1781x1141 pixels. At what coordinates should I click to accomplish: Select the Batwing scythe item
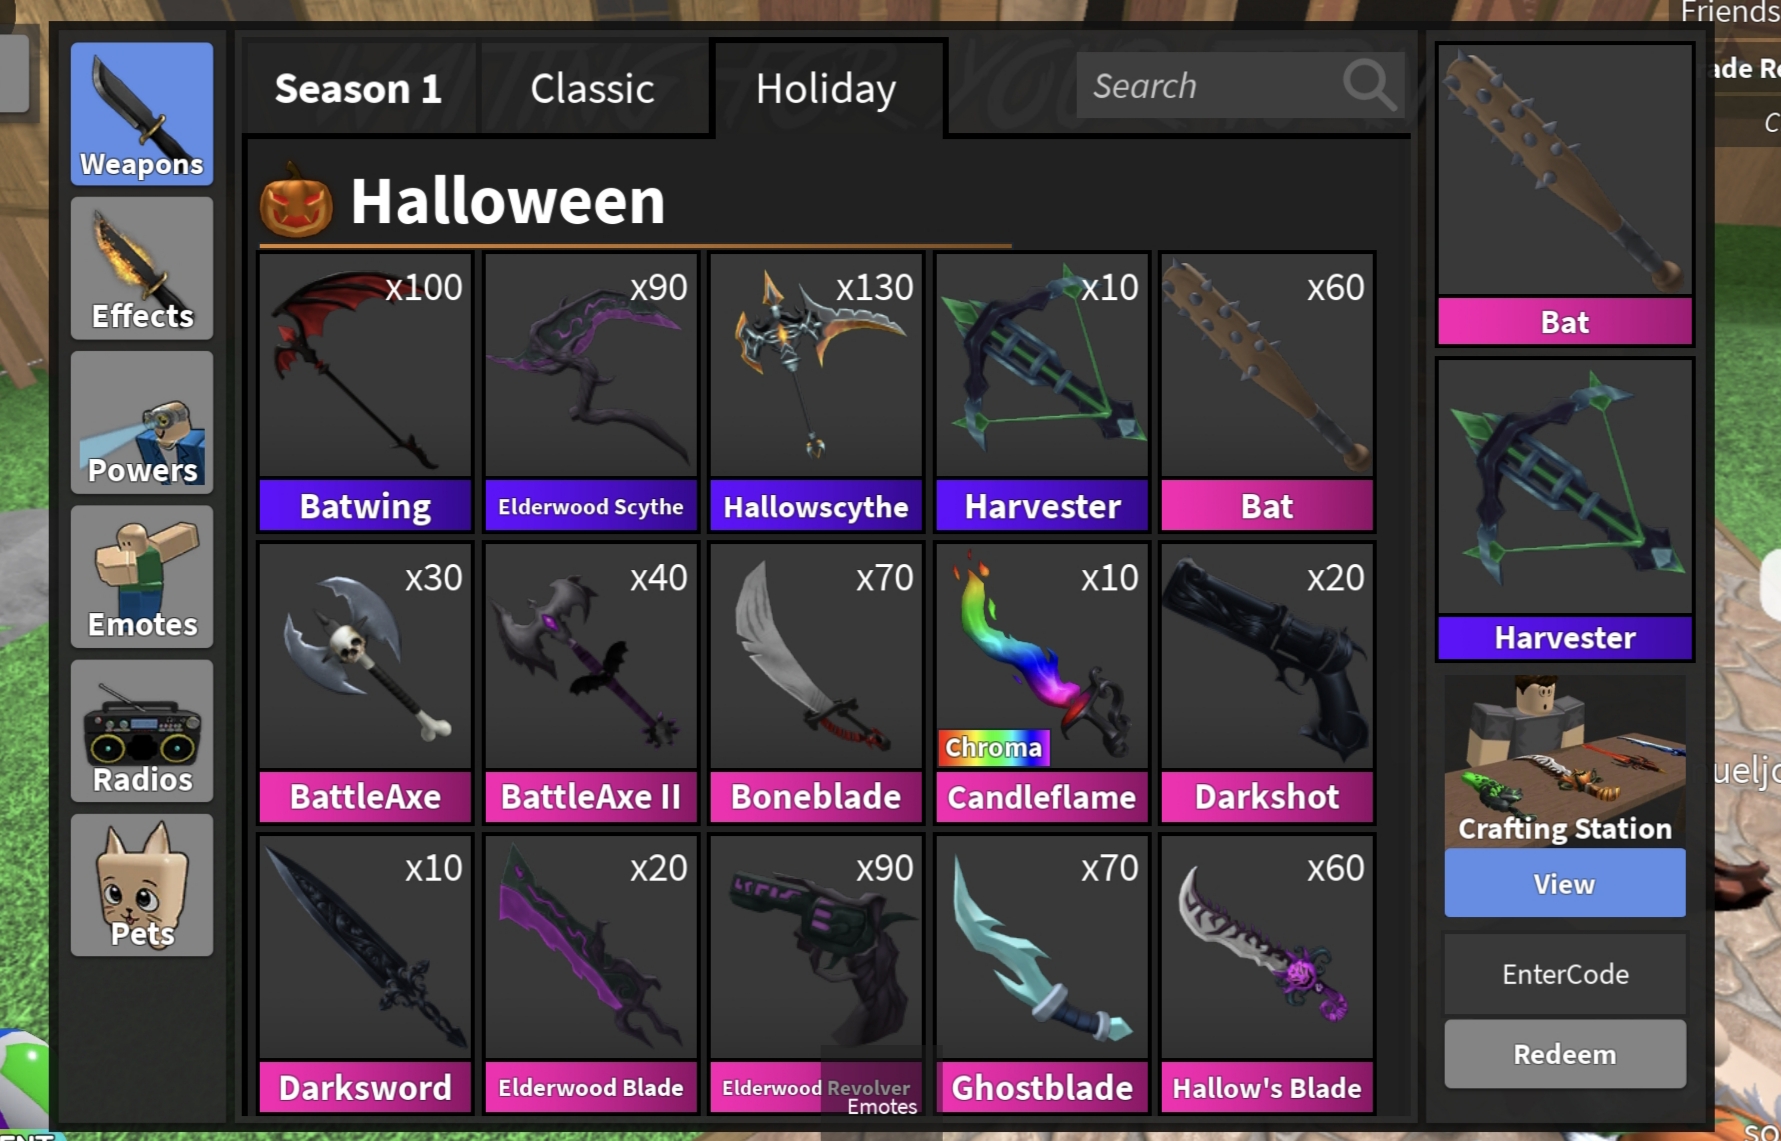[365, 392]
